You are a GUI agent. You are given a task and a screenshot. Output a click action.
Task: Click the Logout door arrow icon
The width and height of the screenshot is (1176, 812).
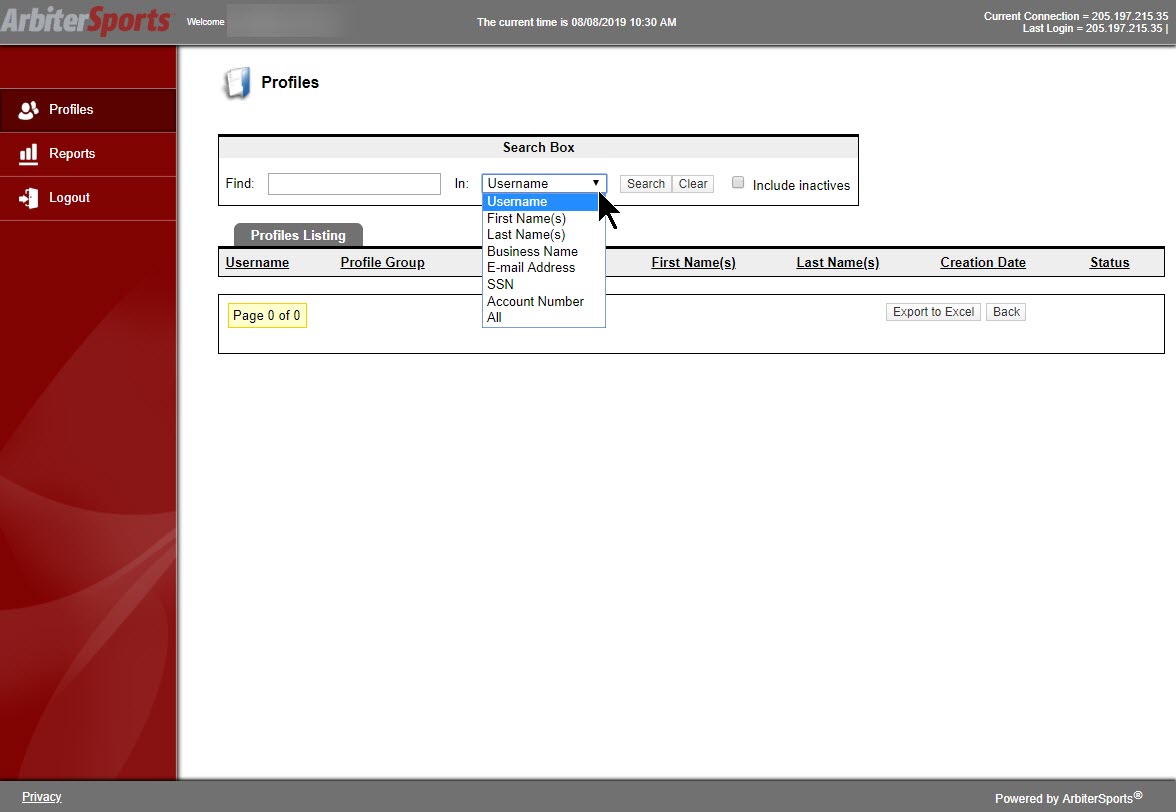pyautogui.click(x=28, y=198)
